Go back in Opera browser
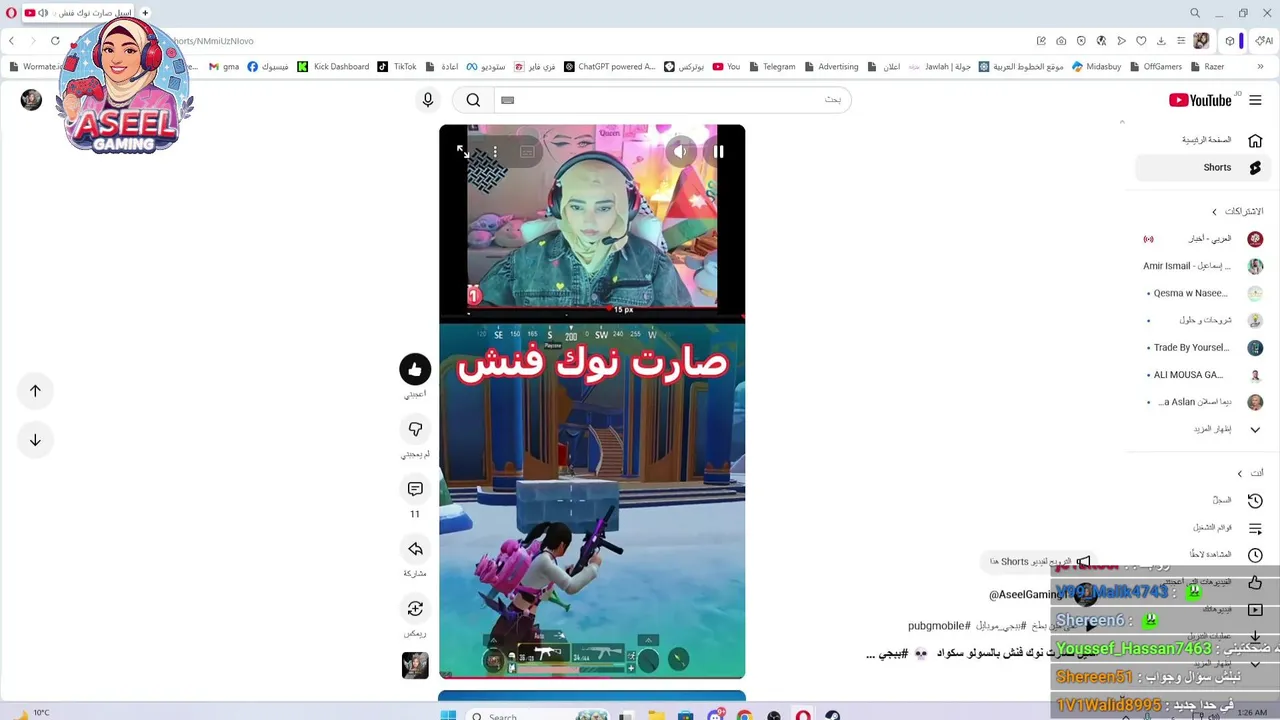This screenshot has height=720, width=1280. point(11,41)
